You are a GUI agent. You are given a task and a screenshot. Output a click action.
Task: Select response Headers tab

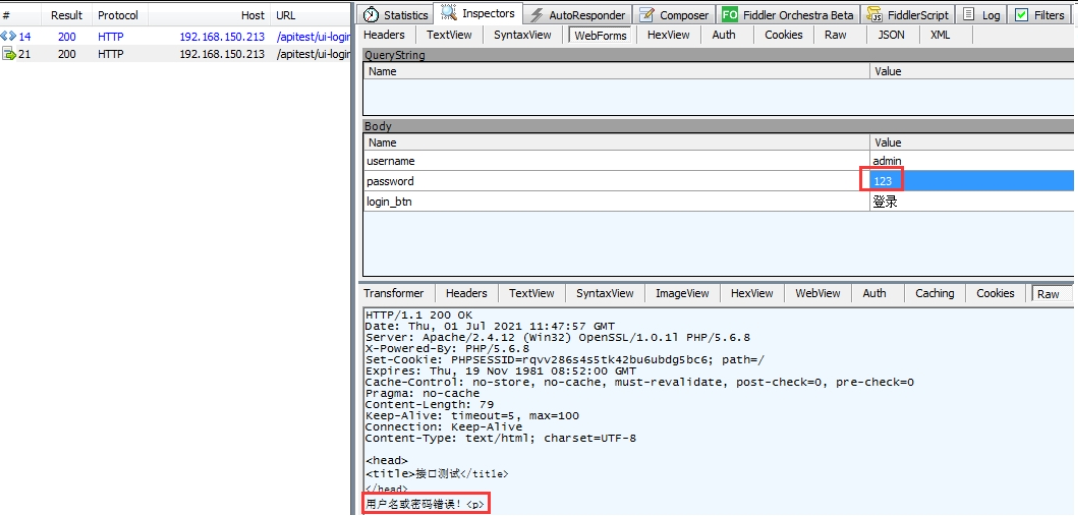pos(466,293)
